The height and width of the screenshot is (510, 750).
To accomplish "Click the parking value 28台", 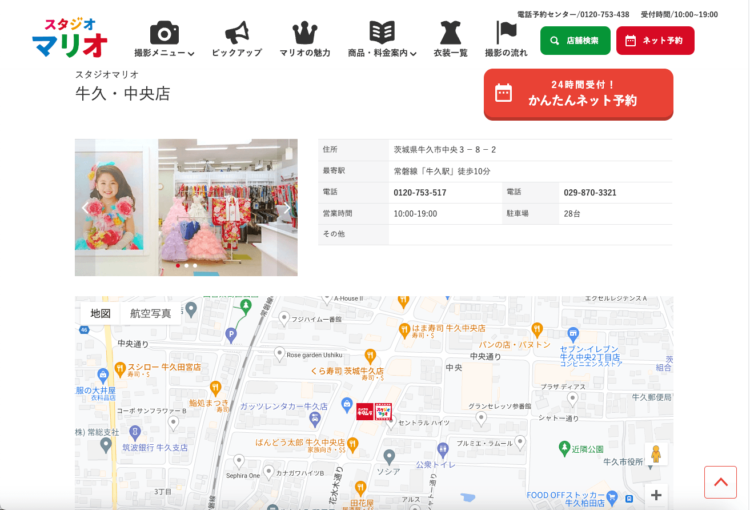I will [572, 214].
